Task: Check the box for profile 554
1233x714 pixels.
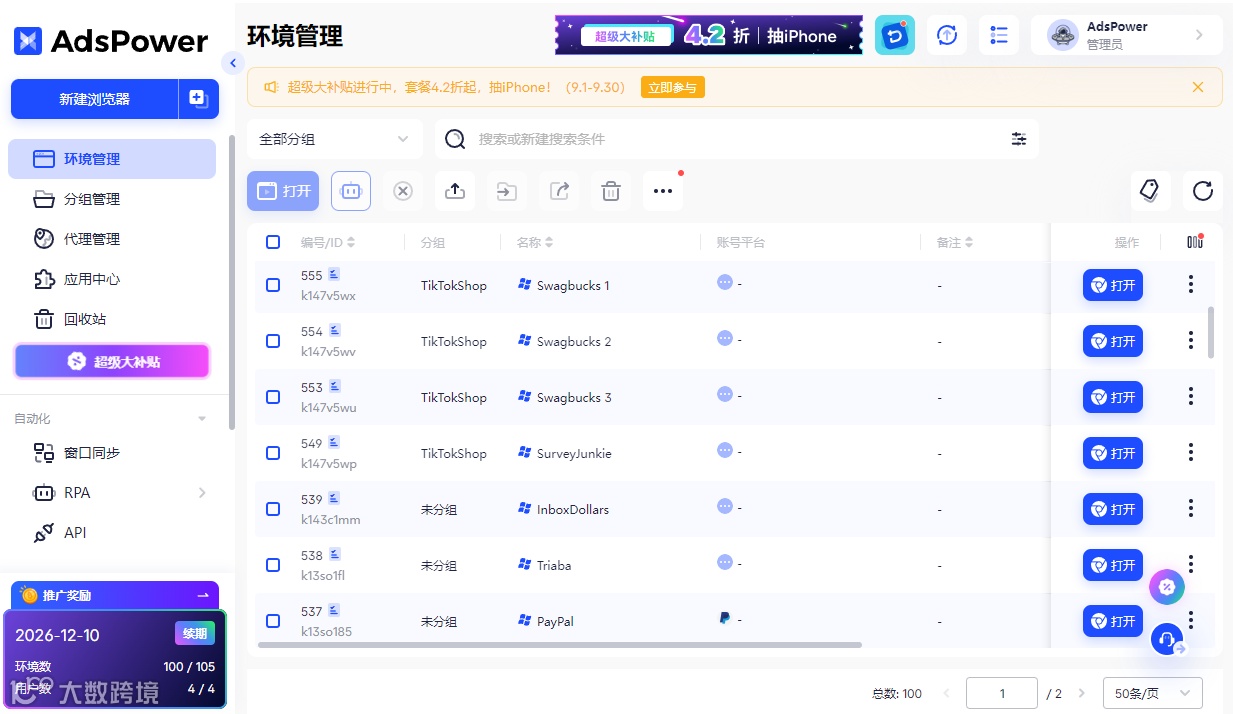Action: pos(273,341)
